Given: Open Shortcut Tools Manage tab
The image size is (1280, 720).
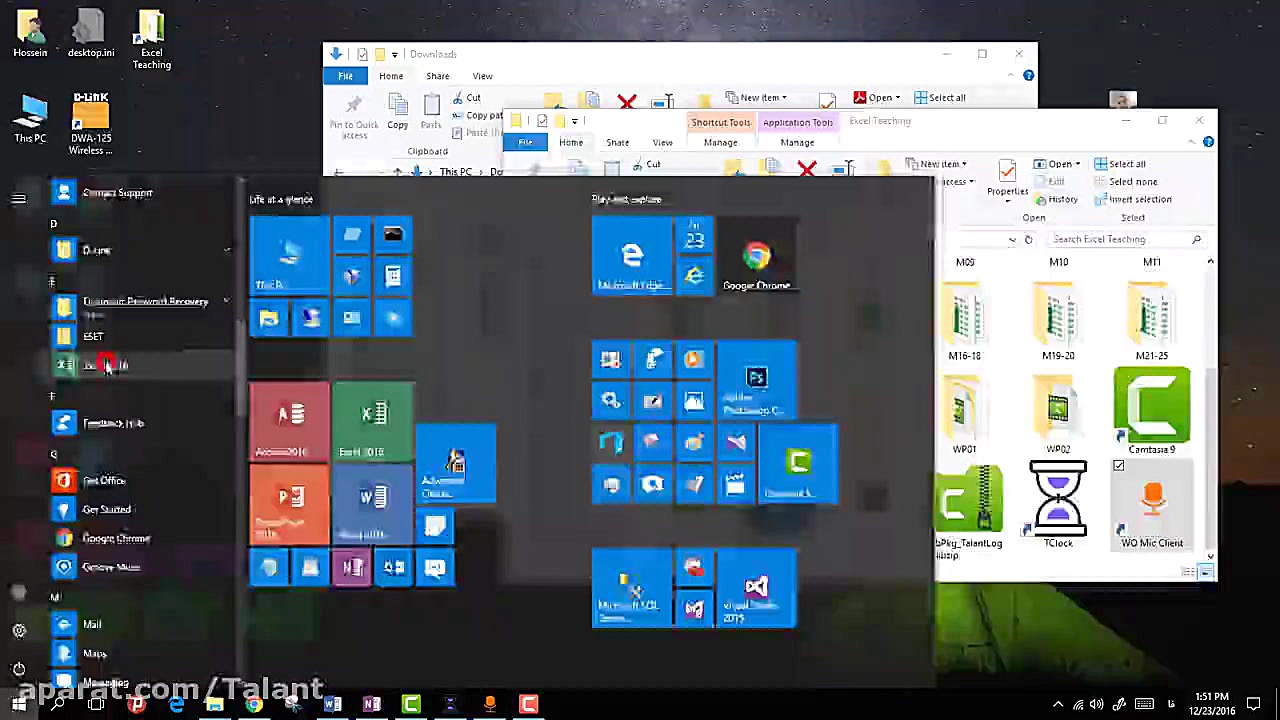Looking at the screenshot, I should [720, 142].
